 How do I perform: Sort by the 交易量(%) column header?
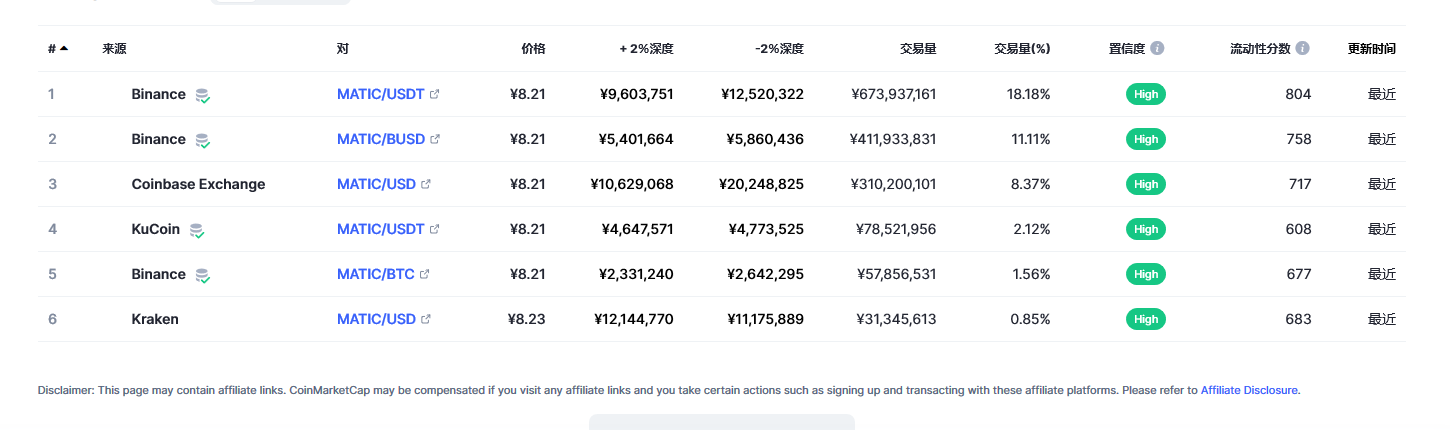1022,48
